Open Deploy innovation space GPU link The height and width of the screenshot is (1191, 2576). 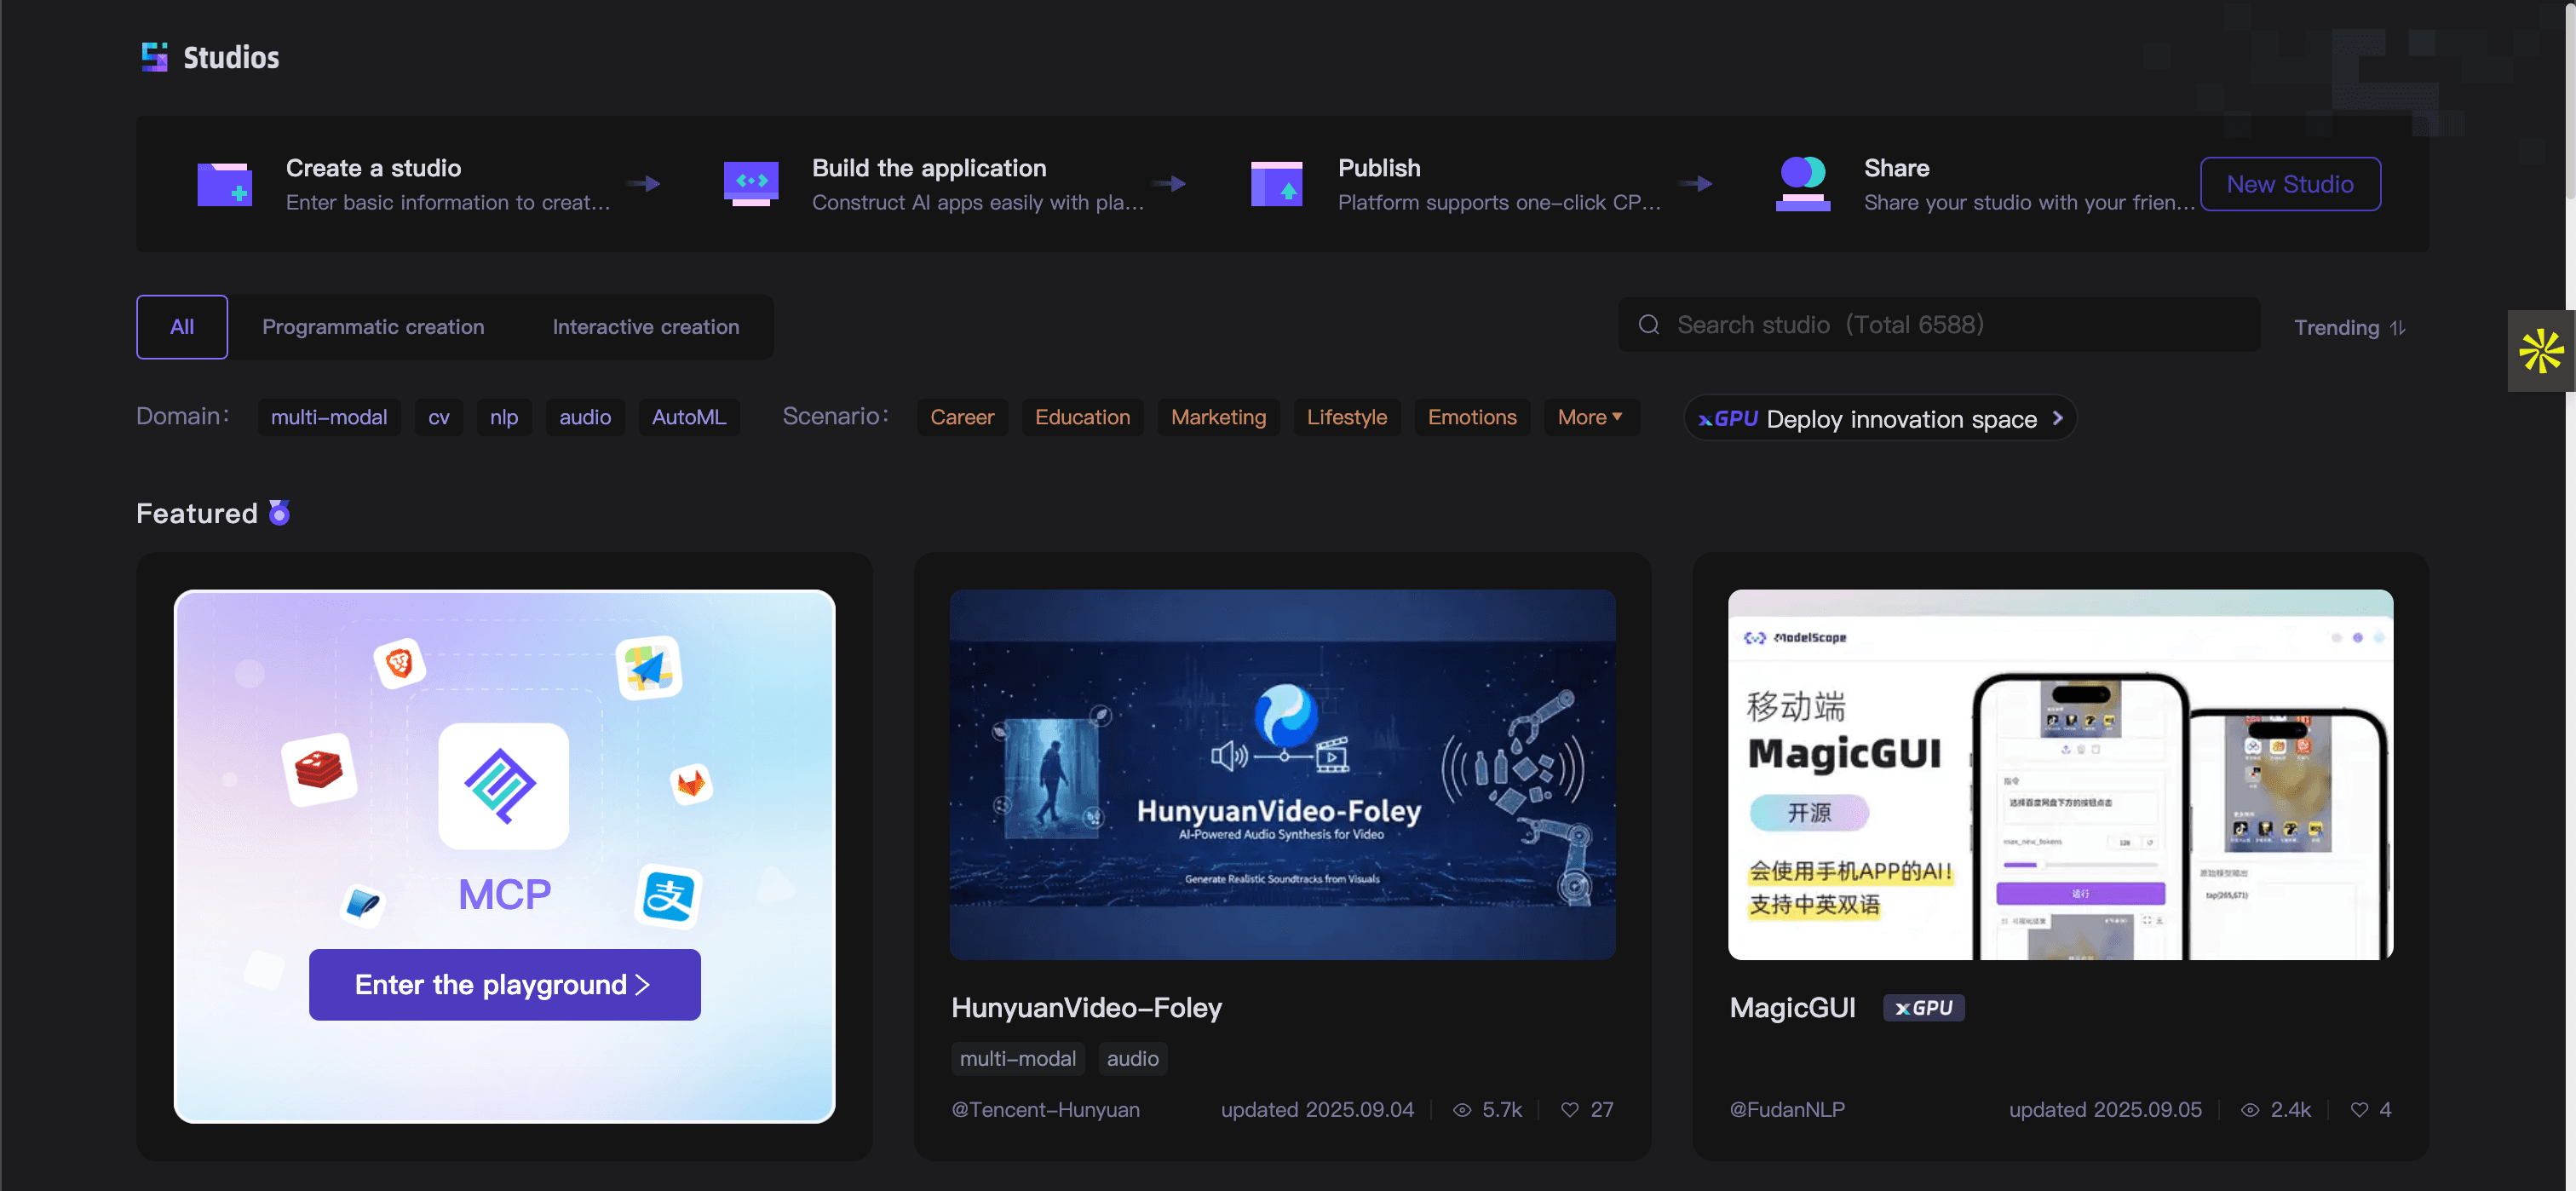1880,418
